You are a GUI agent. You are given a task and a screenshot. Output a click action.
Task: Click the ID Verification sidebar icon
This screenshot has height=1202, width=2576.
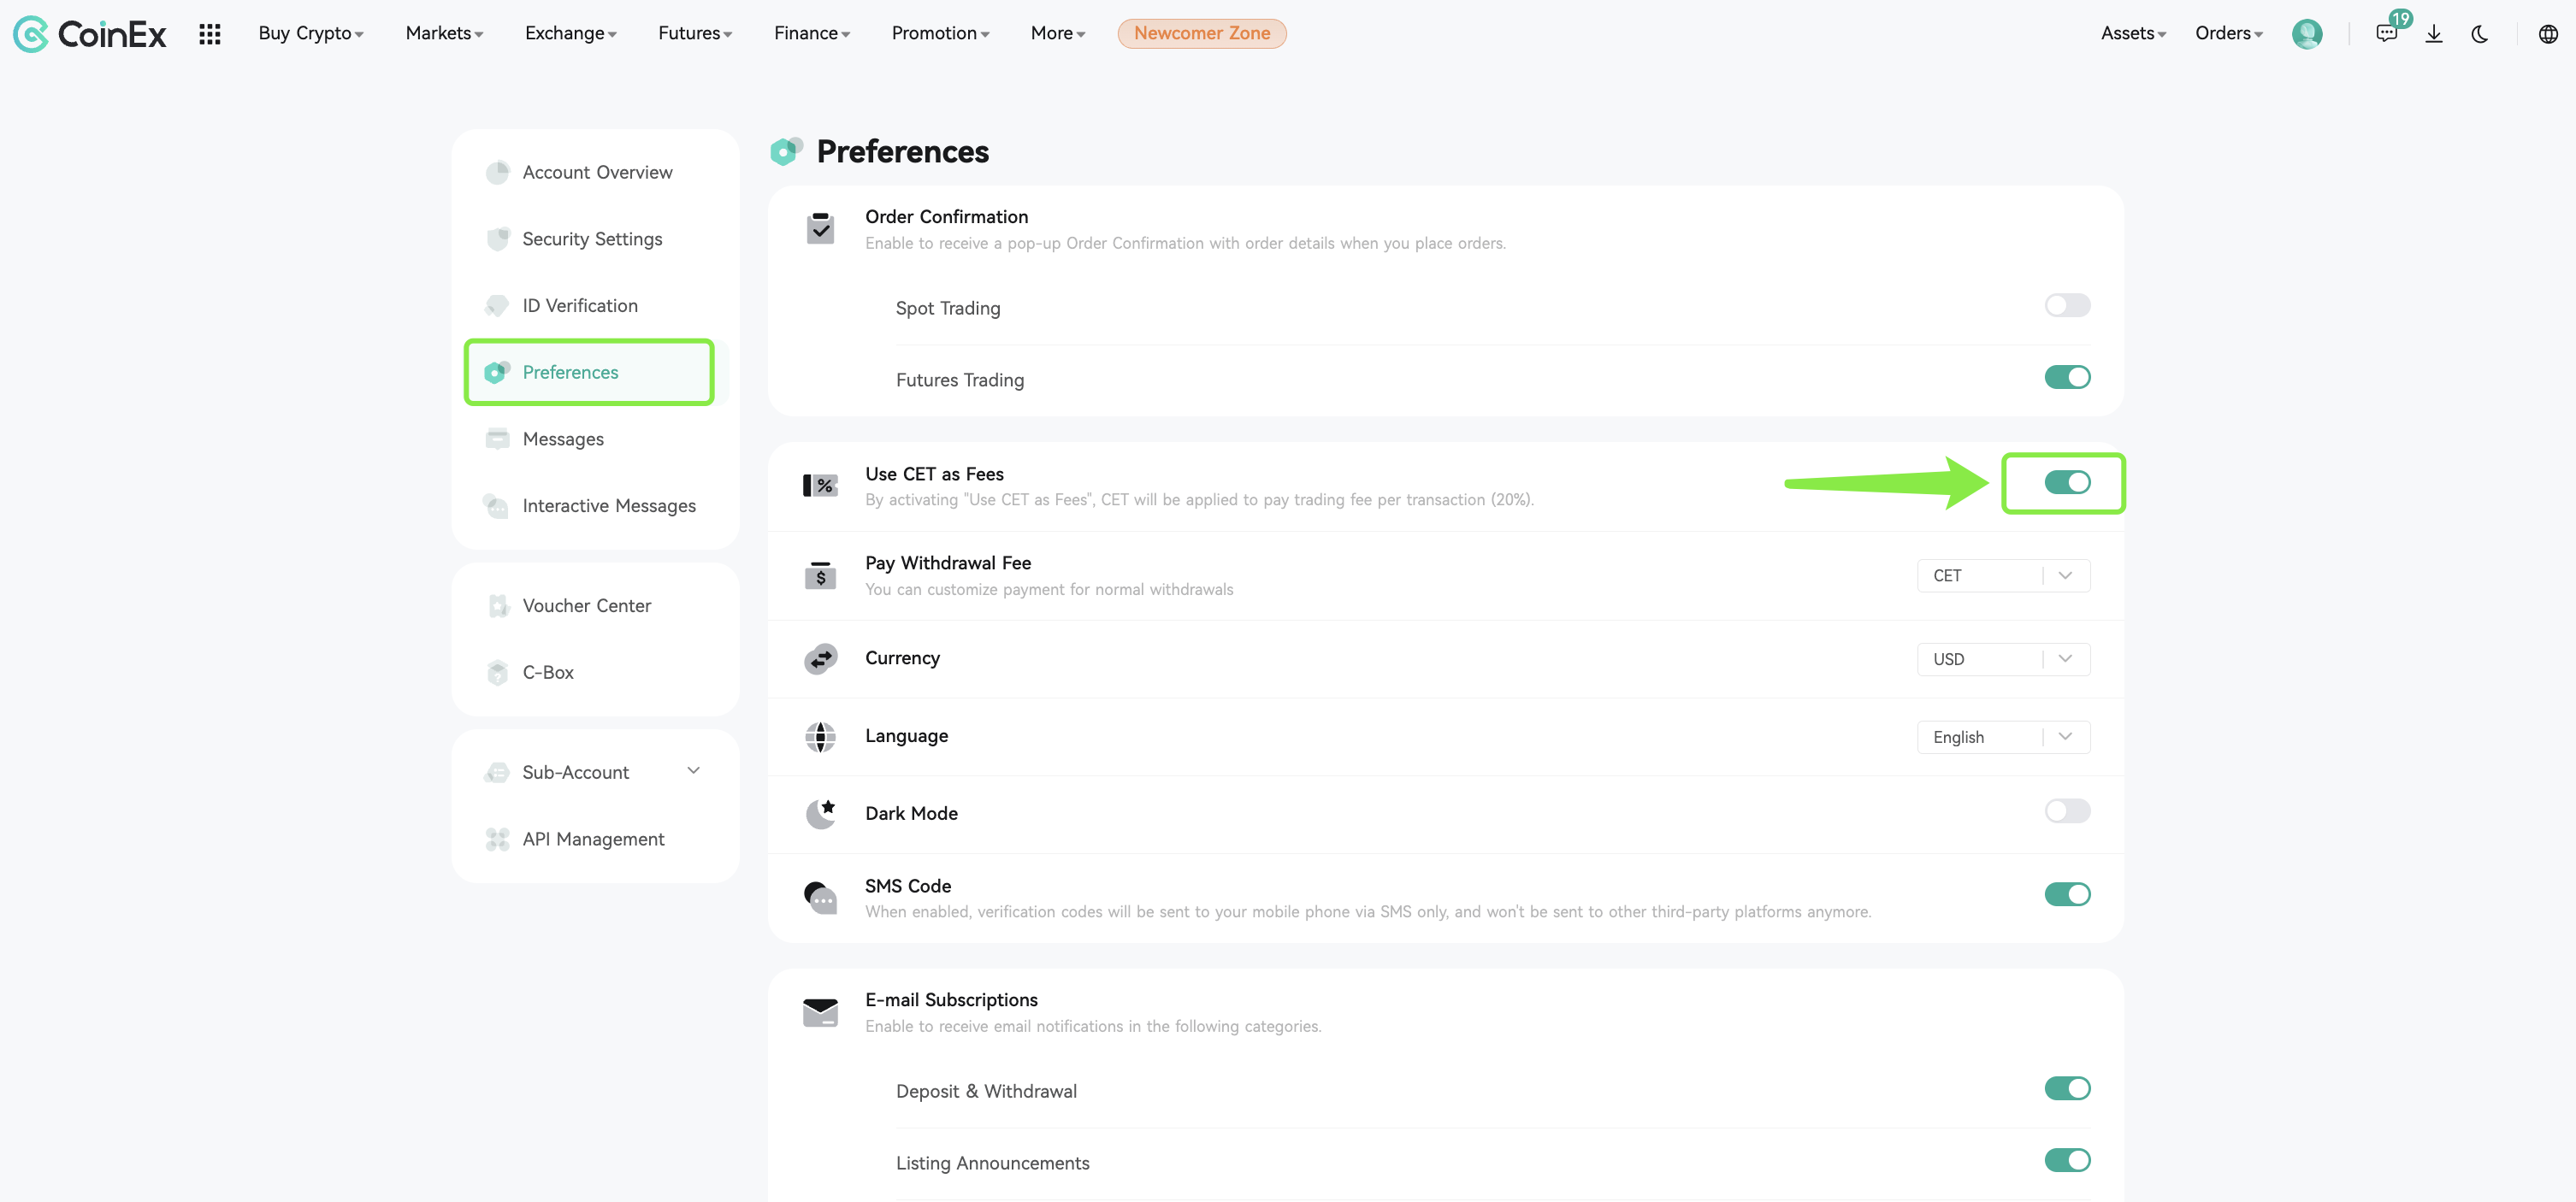tap(497, 306)
